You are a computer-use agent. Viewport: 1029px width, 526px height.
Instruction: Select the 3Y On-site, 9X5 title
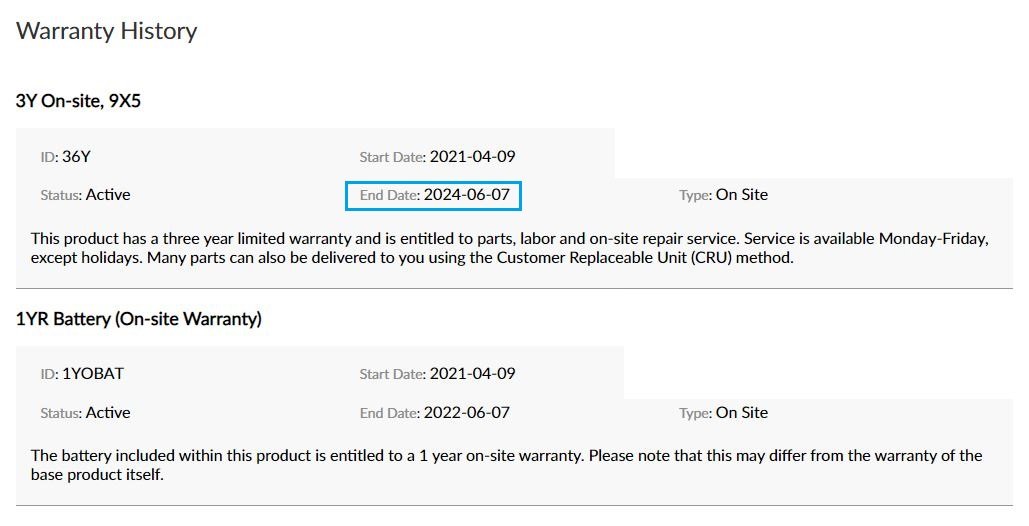point(78,100)
